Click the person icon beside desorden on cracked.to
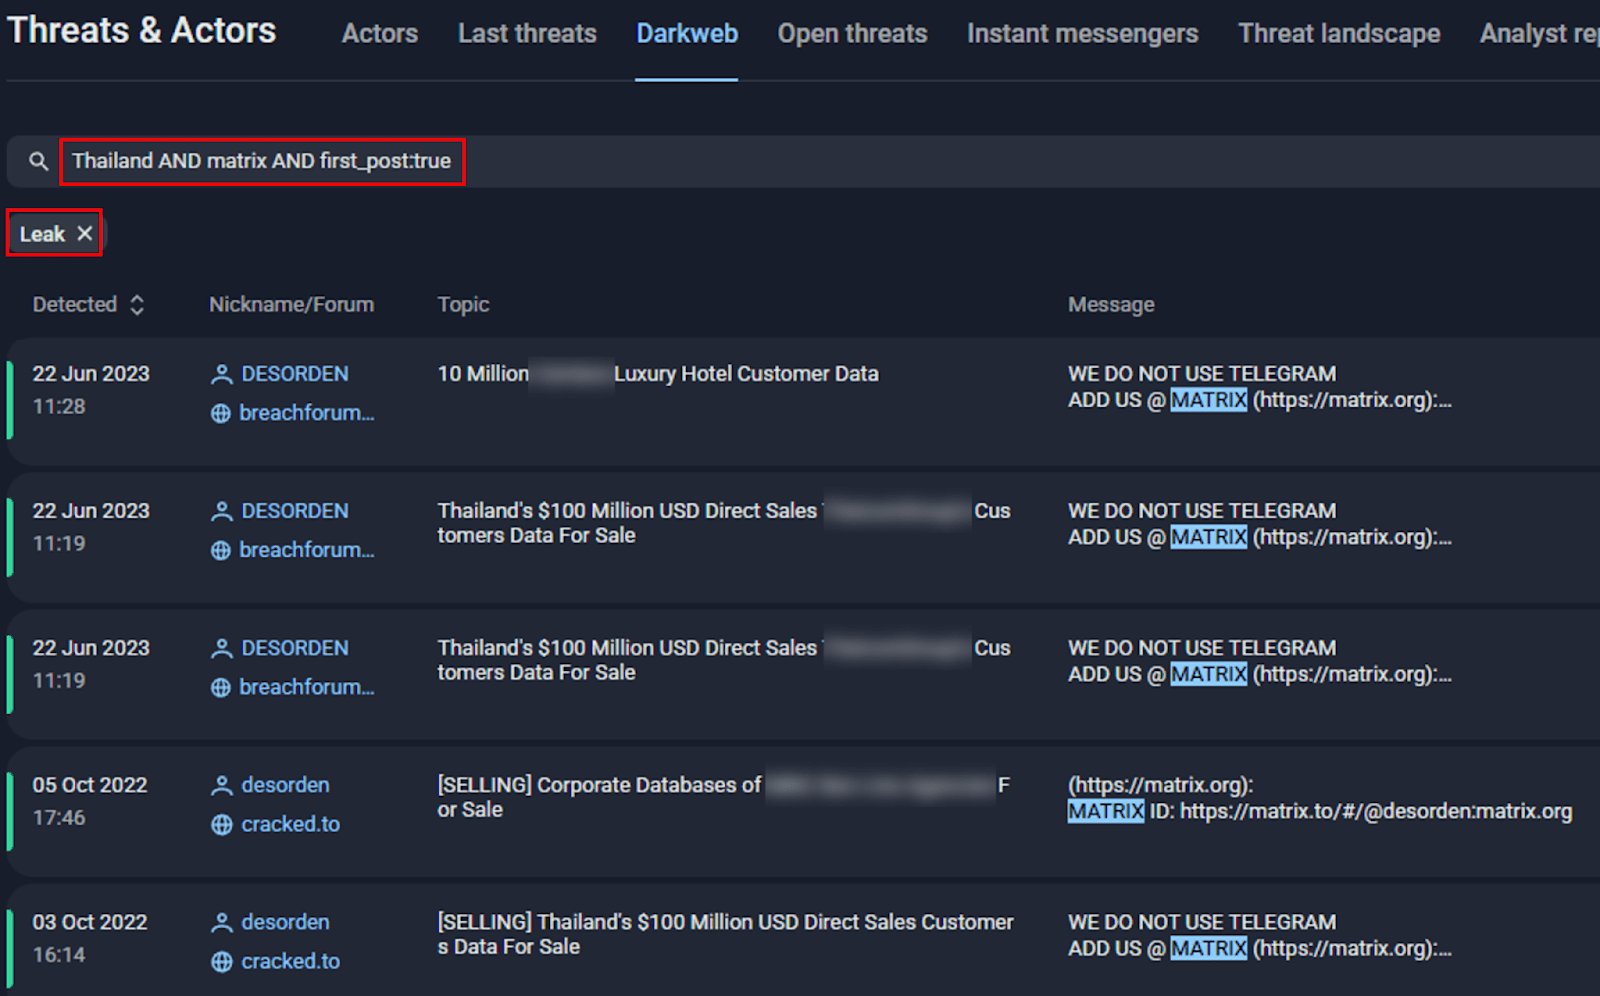The image size is (1600, 996). click(x=221, y=785)
